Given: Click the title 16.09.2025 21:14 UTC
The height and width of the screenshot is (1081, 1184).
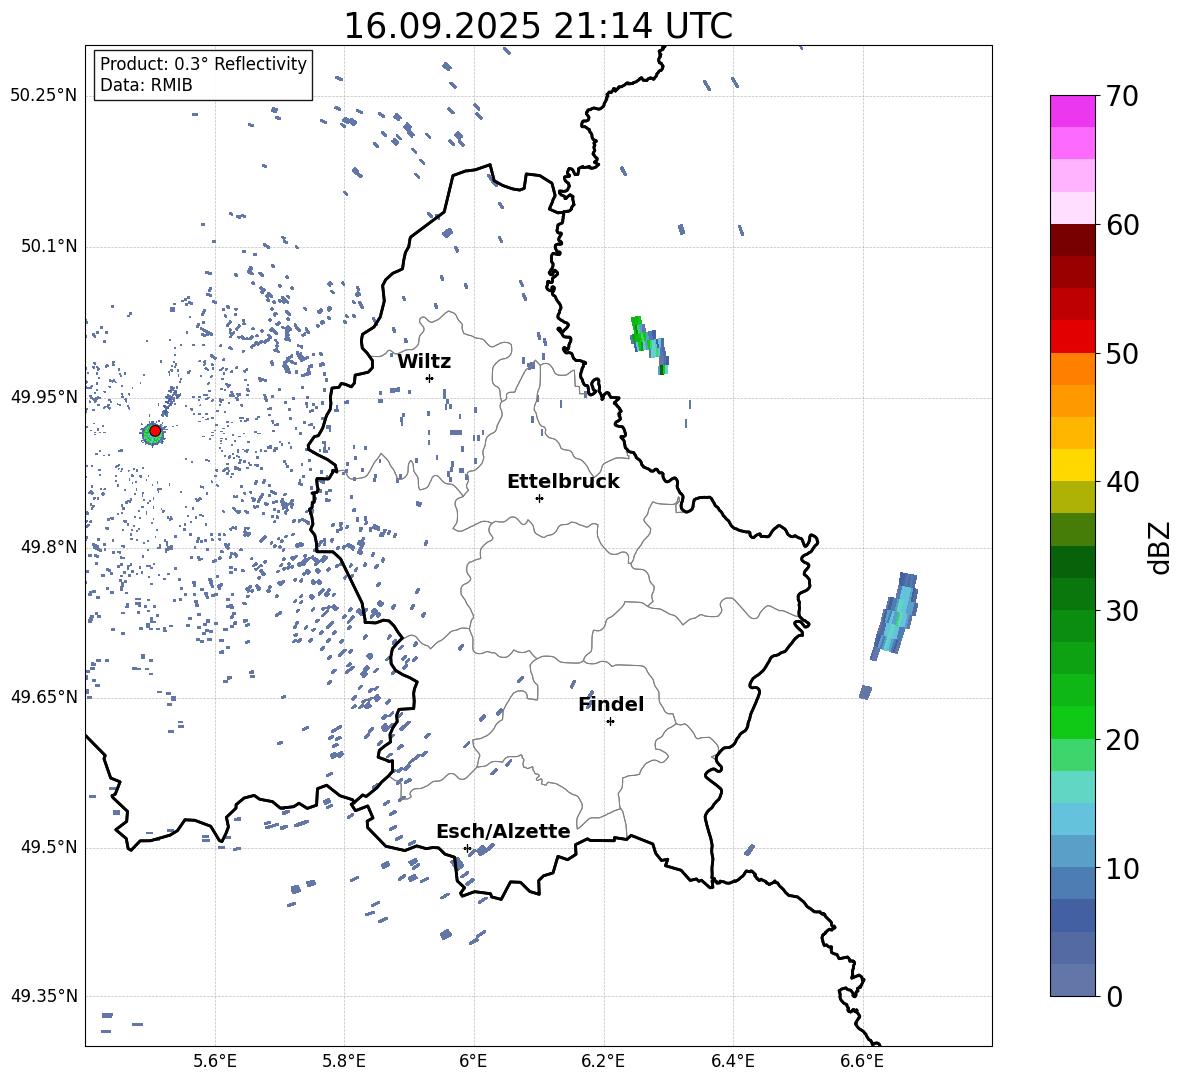Looking at the screenshot, I should coord(538,26).
